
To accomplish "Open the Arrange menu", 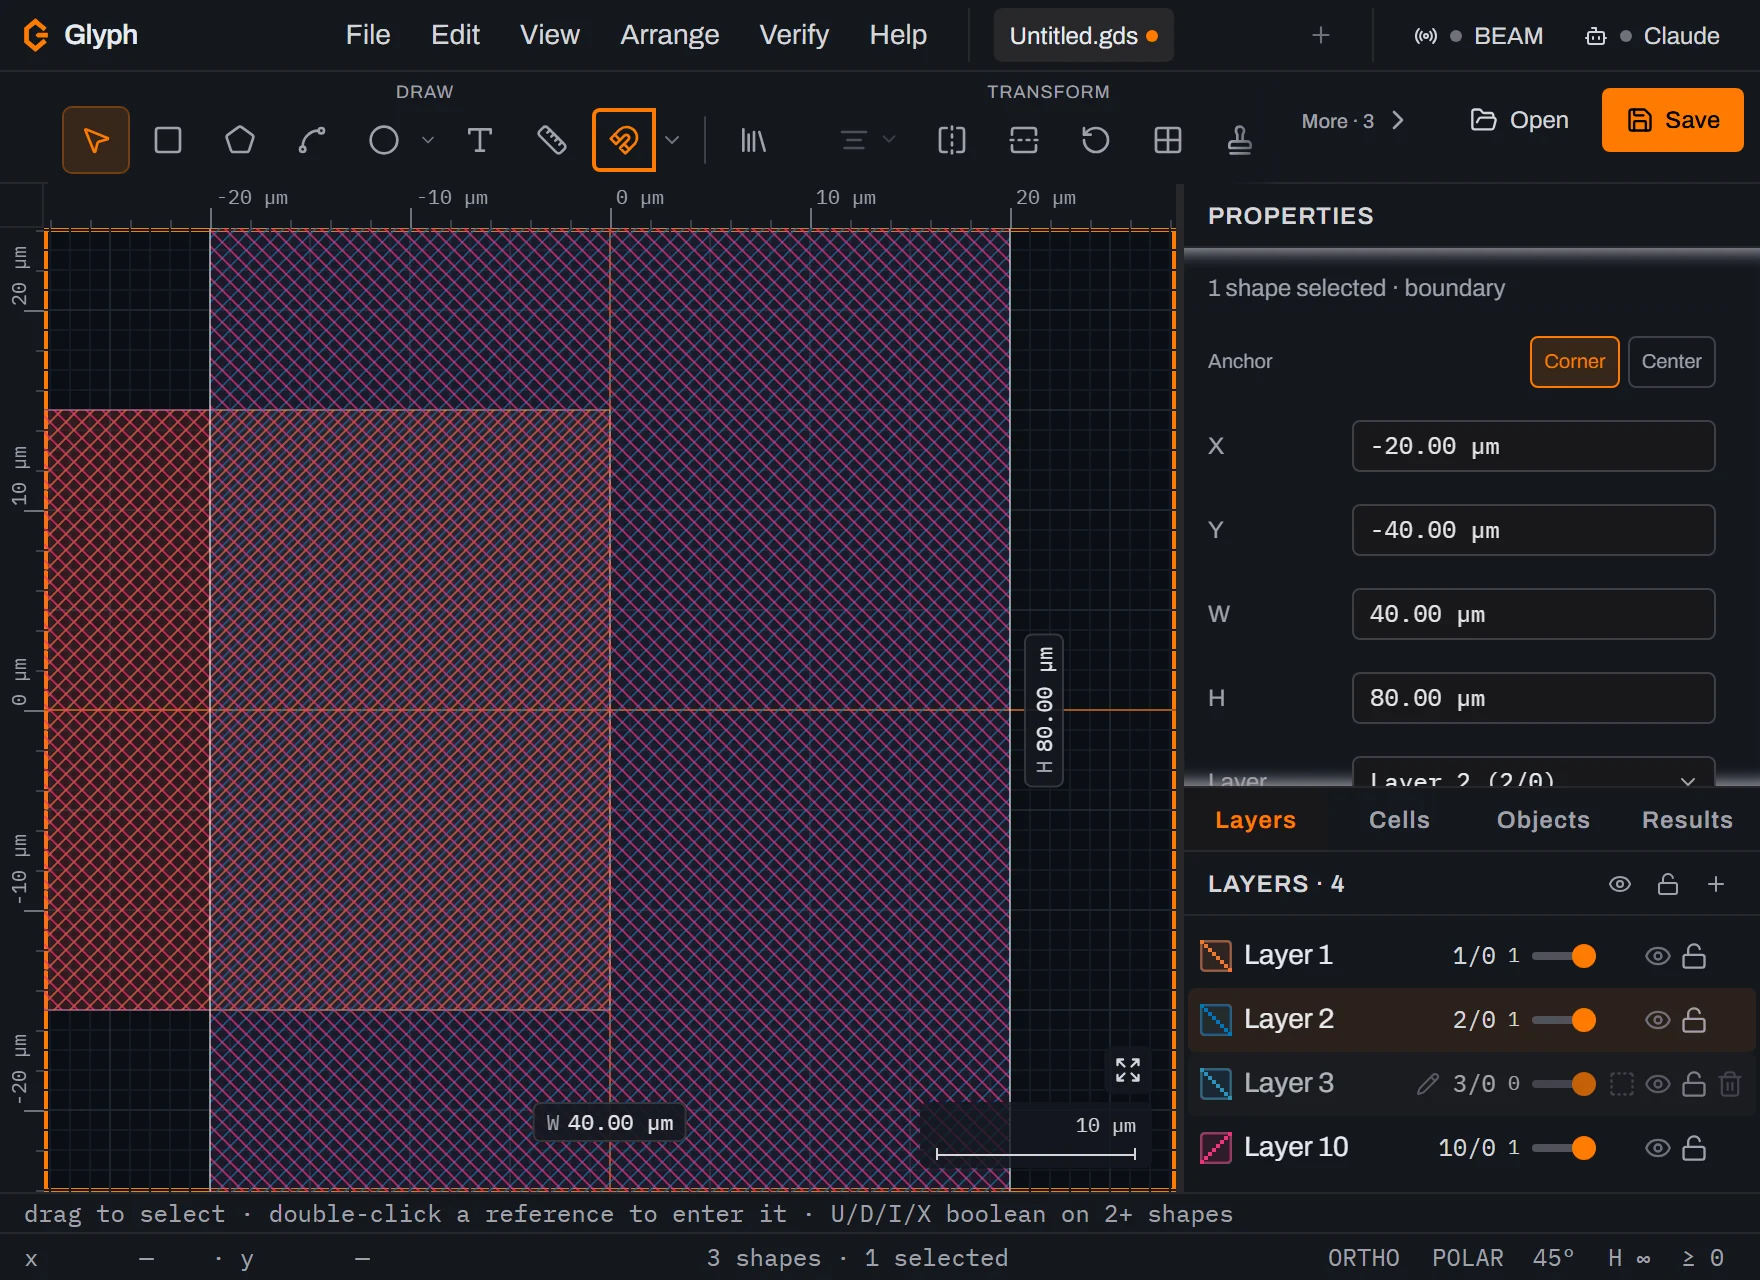I will pyautogui.click(x=669, y=35).
